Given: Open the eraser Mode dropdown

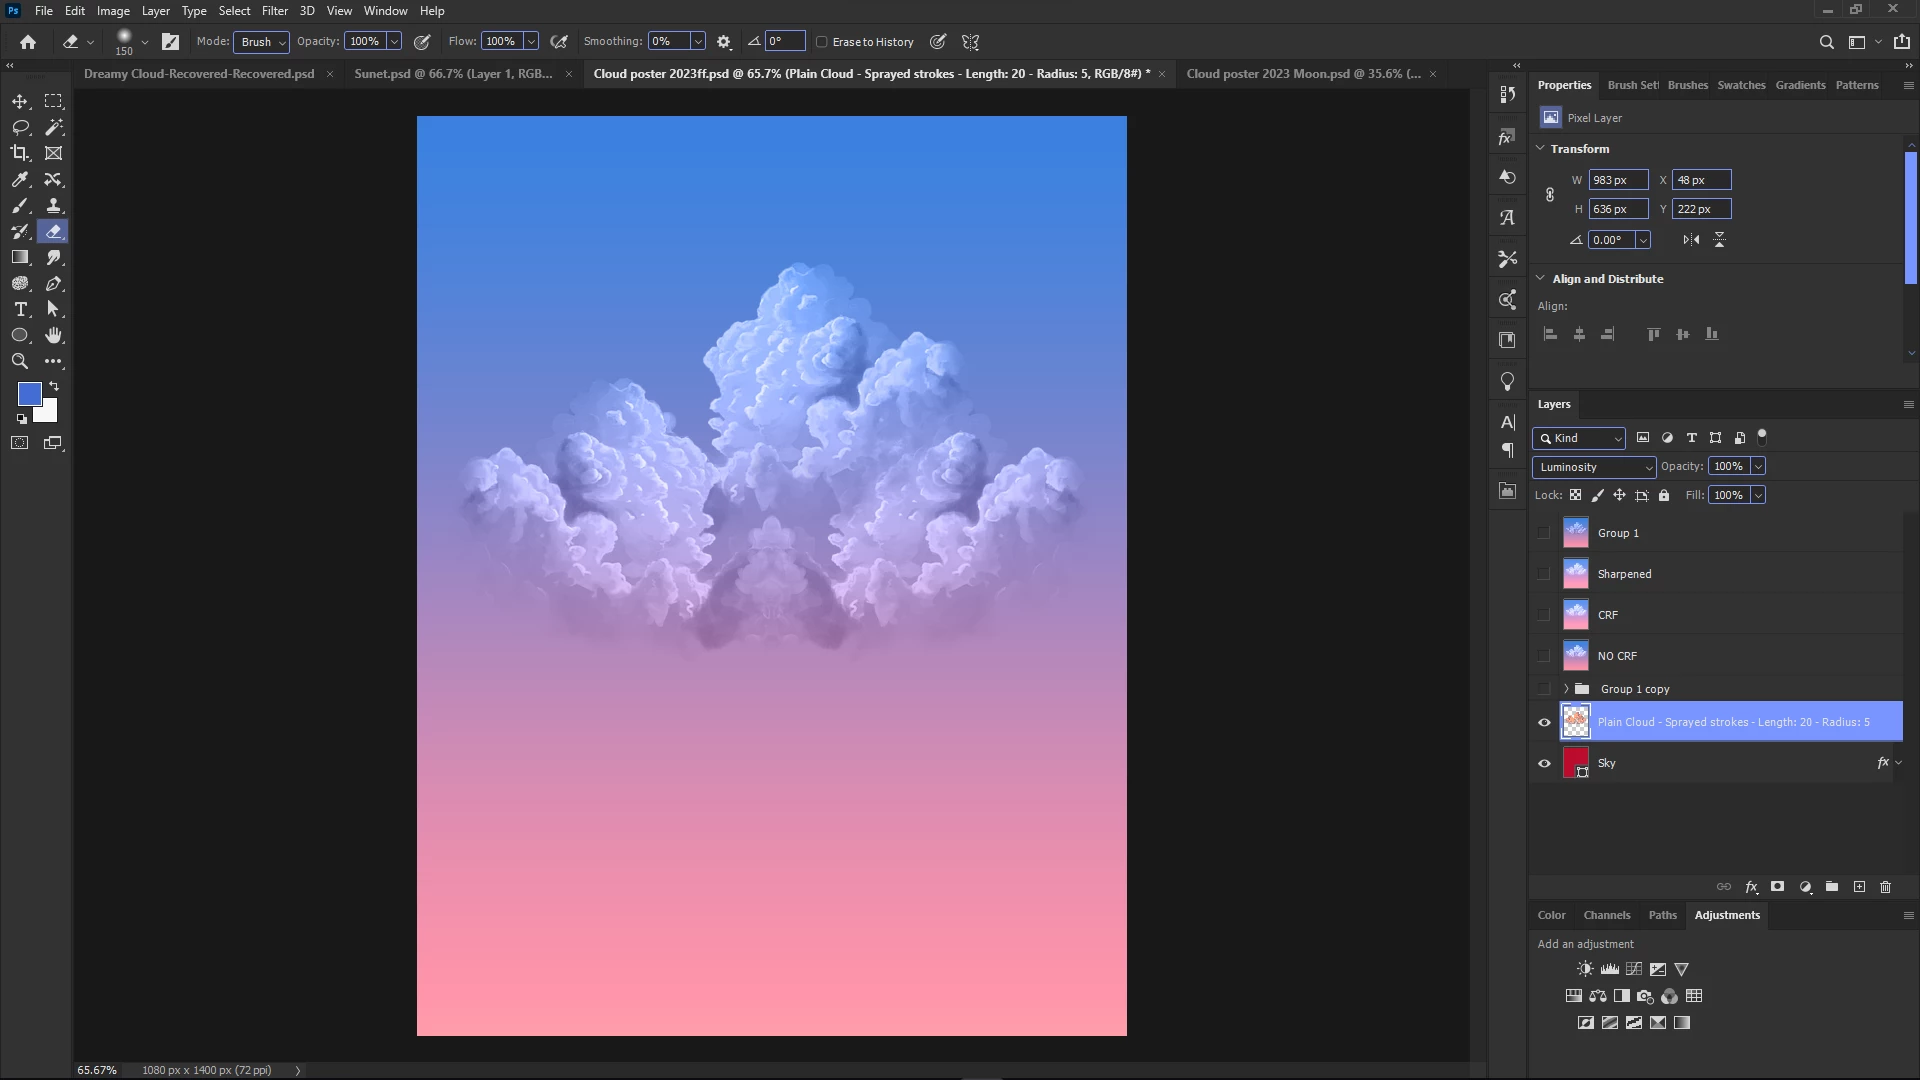Looking at the screenshot, I should coord(262,42).
